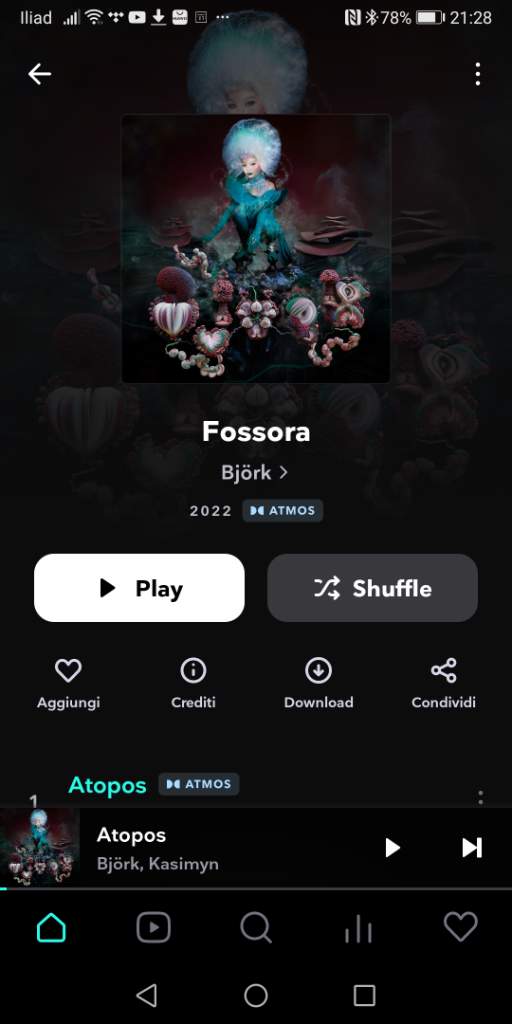The image size is (512, 1024).
Task: Add album to favorites with Aggiungi heart
Action: 69,684
